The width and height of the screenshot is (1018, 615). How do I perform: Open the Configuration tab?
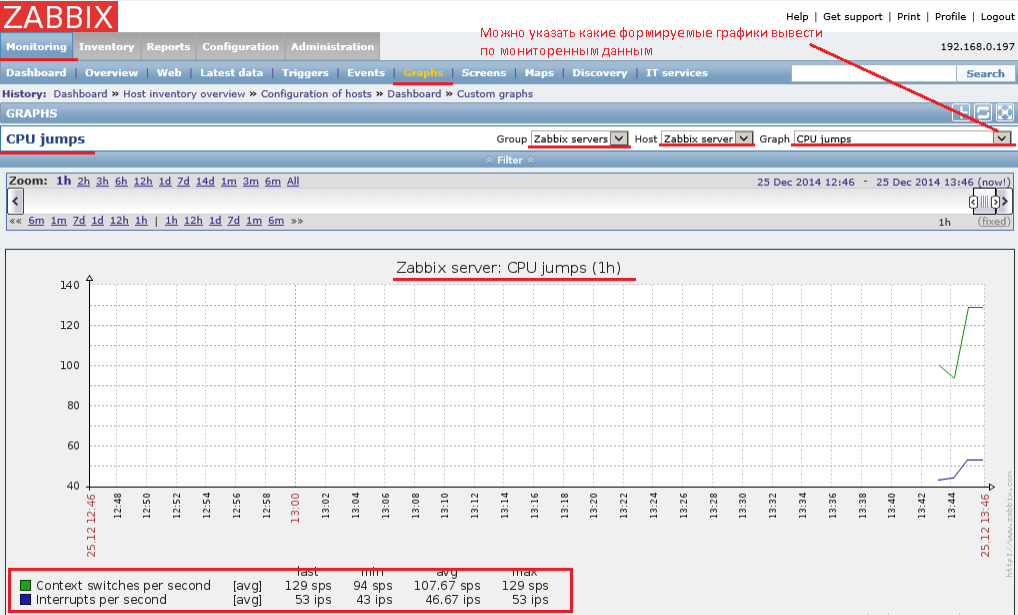coord(240,46)
